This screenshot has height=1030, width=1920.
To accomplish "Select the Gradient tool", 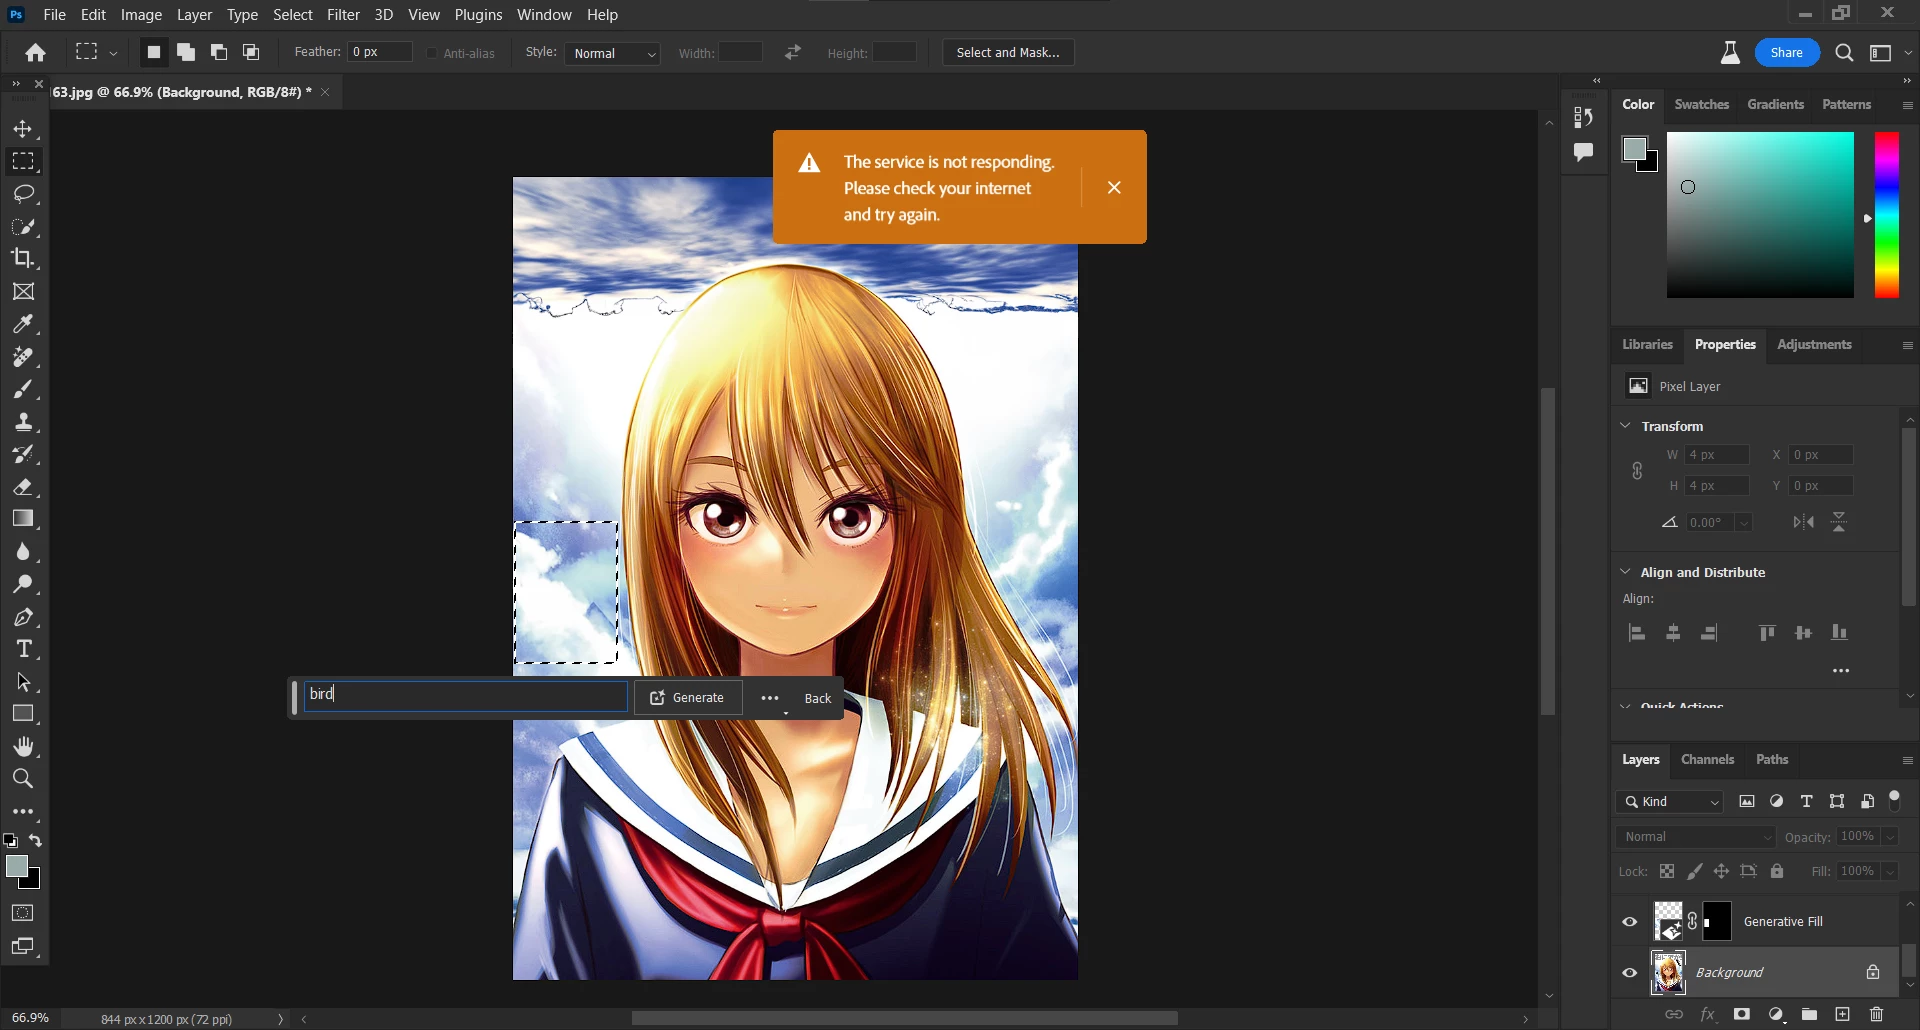I will click(x=23, y=519).
